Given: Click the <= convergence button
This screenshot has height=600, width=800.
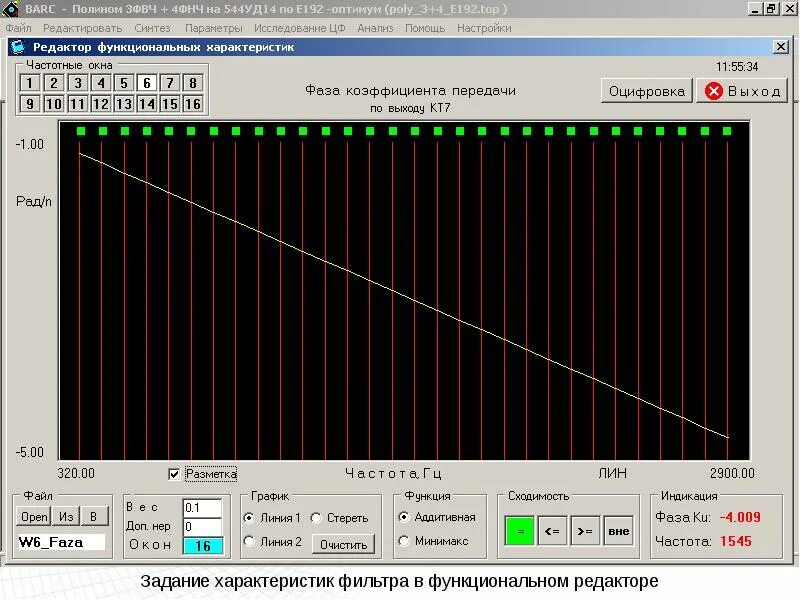Looking at the screenshot, I should point(553,531).
